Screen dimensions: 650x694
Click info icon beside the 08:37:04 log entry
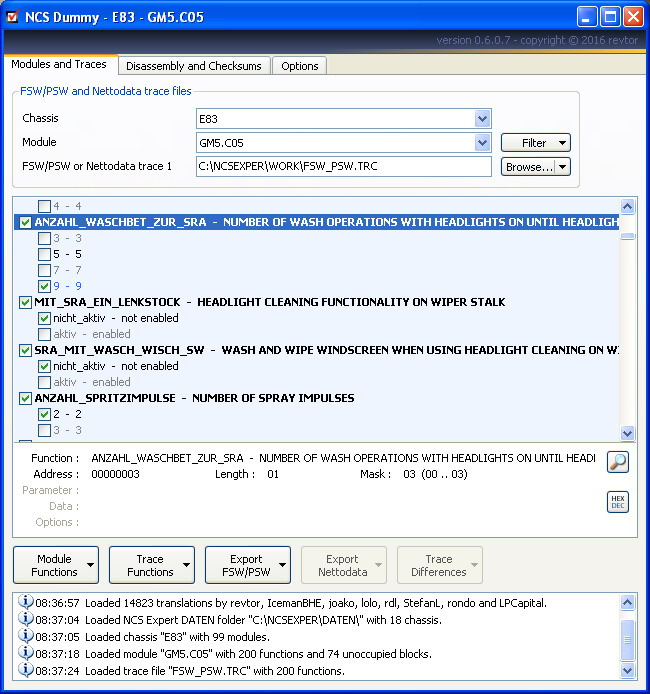[26, 619]
